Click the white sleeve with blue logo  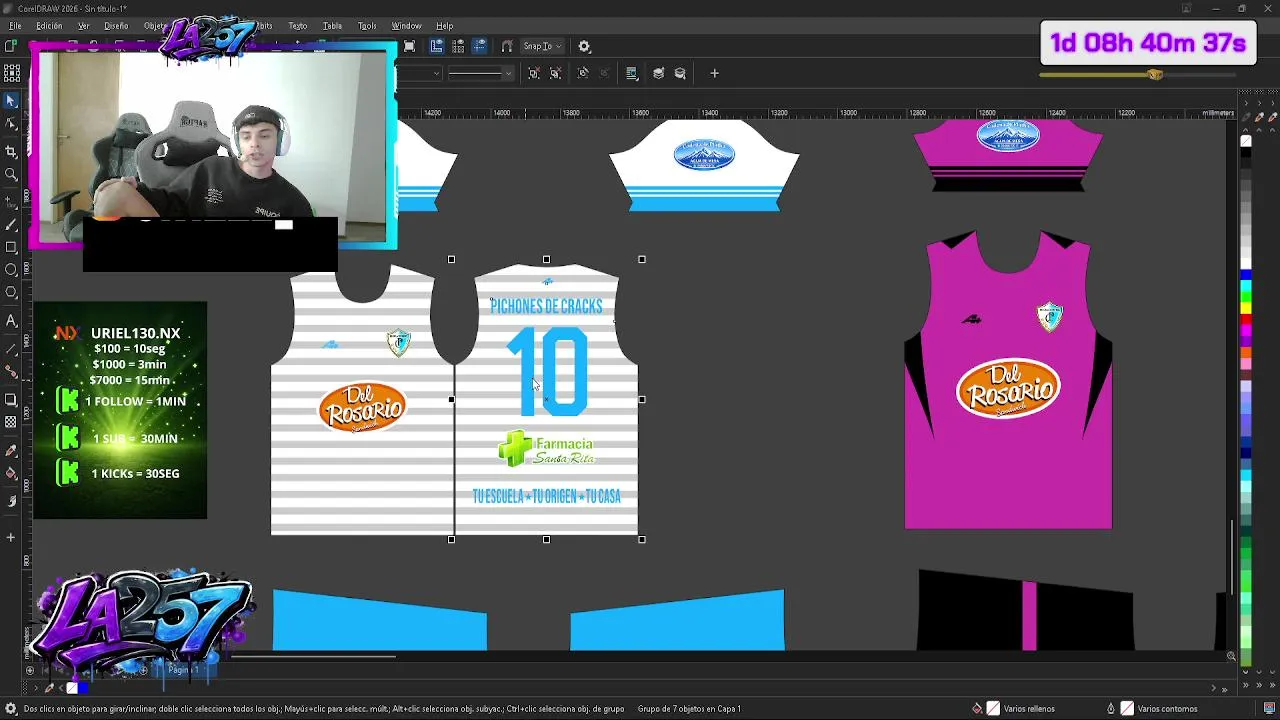pyautogui.click(x=704, y=165)
